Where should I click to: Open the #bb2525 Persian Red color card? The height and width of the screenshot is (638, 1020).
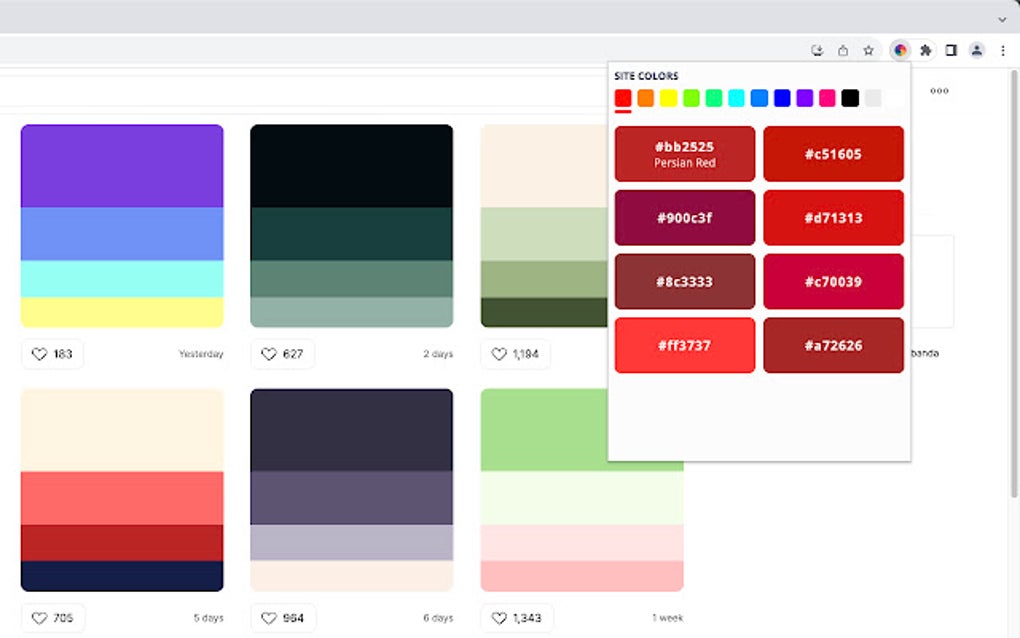tap(684, 153)
